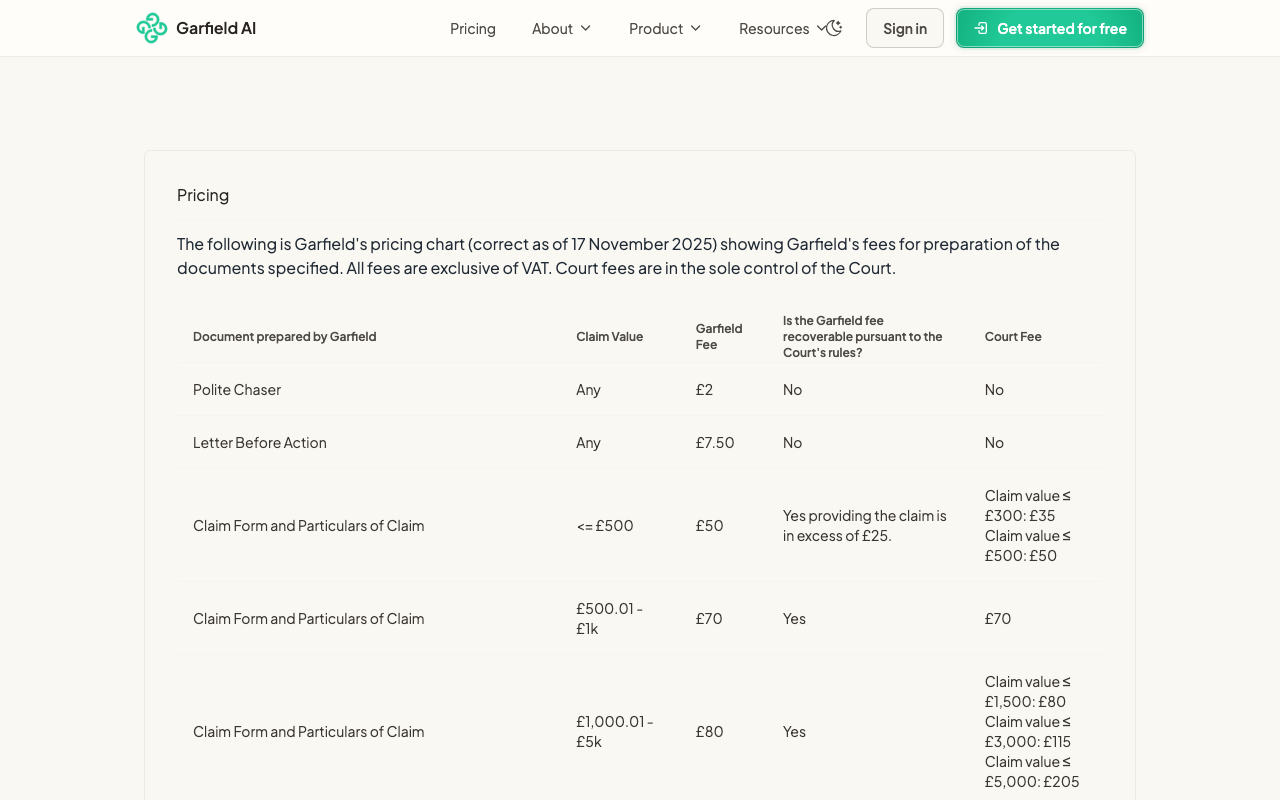Toggle dark mode with the moon icon
Viewport: 1280px width, 800px height.
coord(834,28)
